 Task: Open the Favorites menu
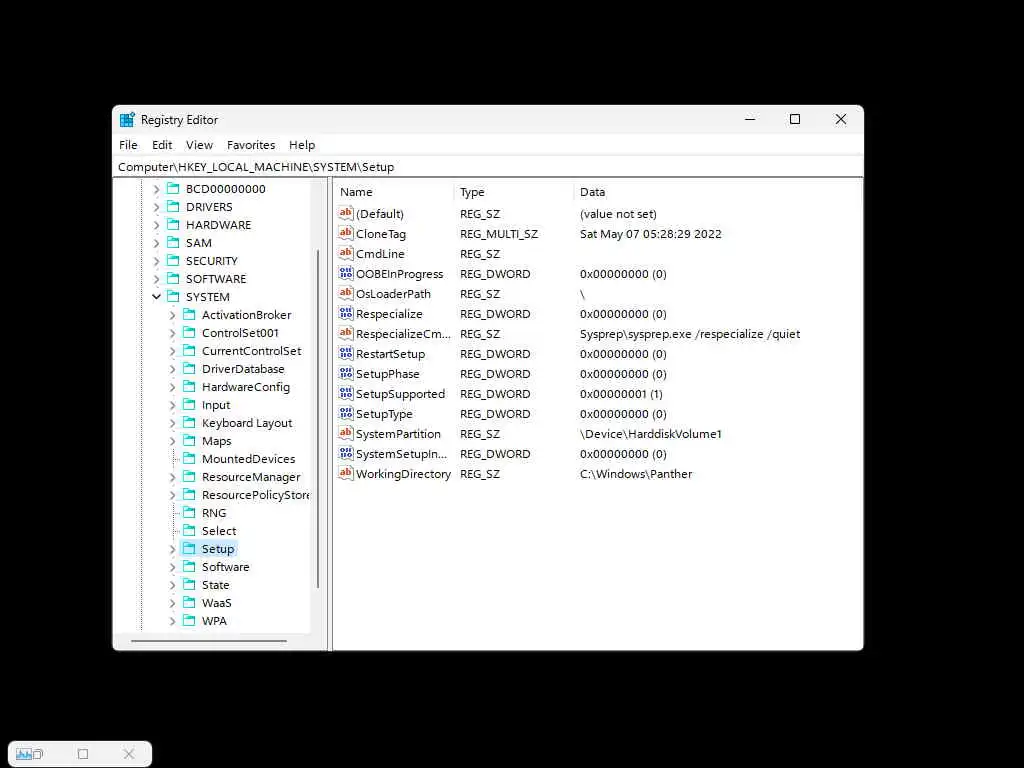coord(251,145)
